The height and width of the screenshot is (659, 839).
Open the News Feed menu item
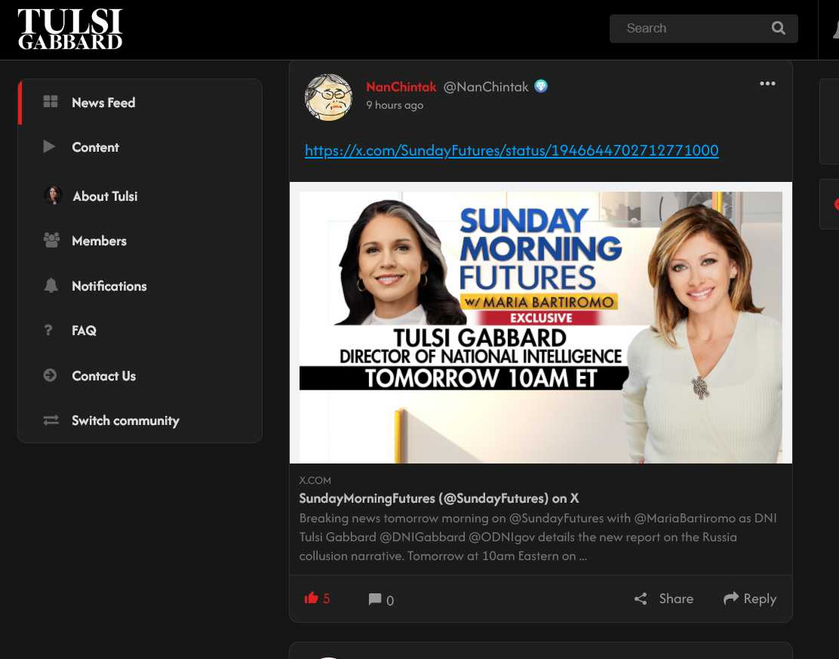pyautogui.click(x=140, y=102)
